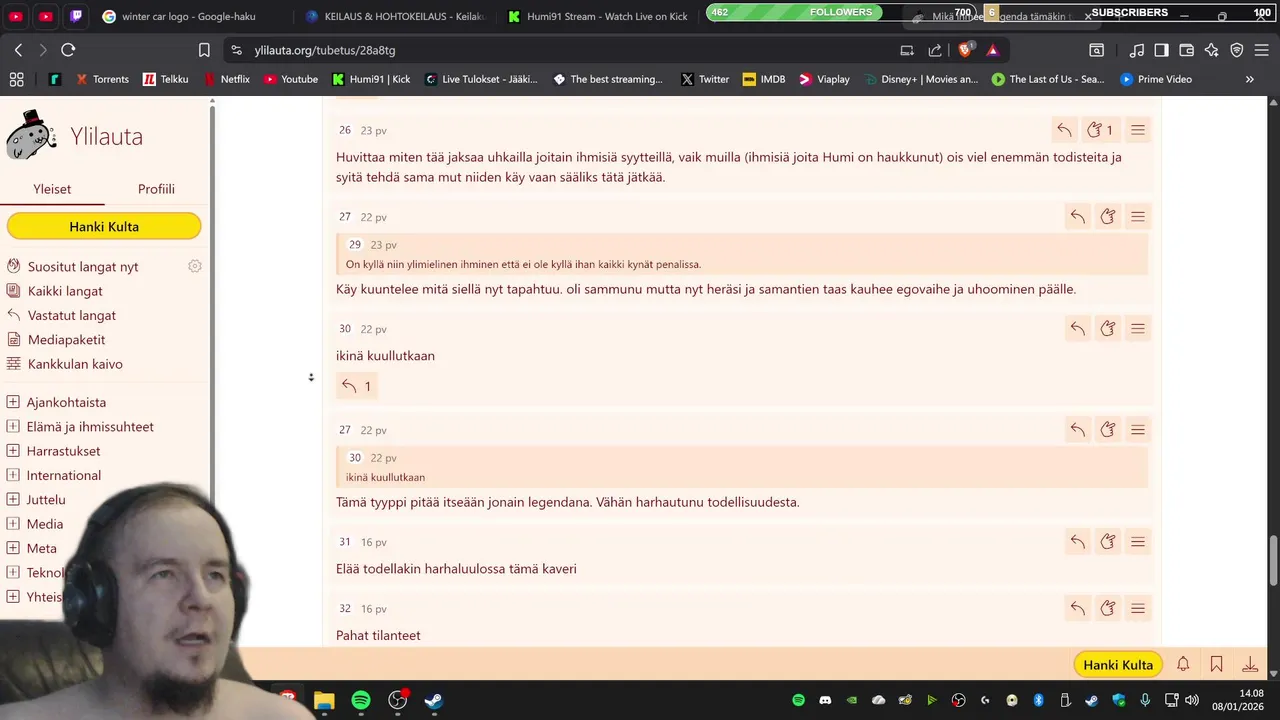Click the bell notification icon in bottom bar
Viewport: 1280px width, 720px height.
(x=1183, y=665)
